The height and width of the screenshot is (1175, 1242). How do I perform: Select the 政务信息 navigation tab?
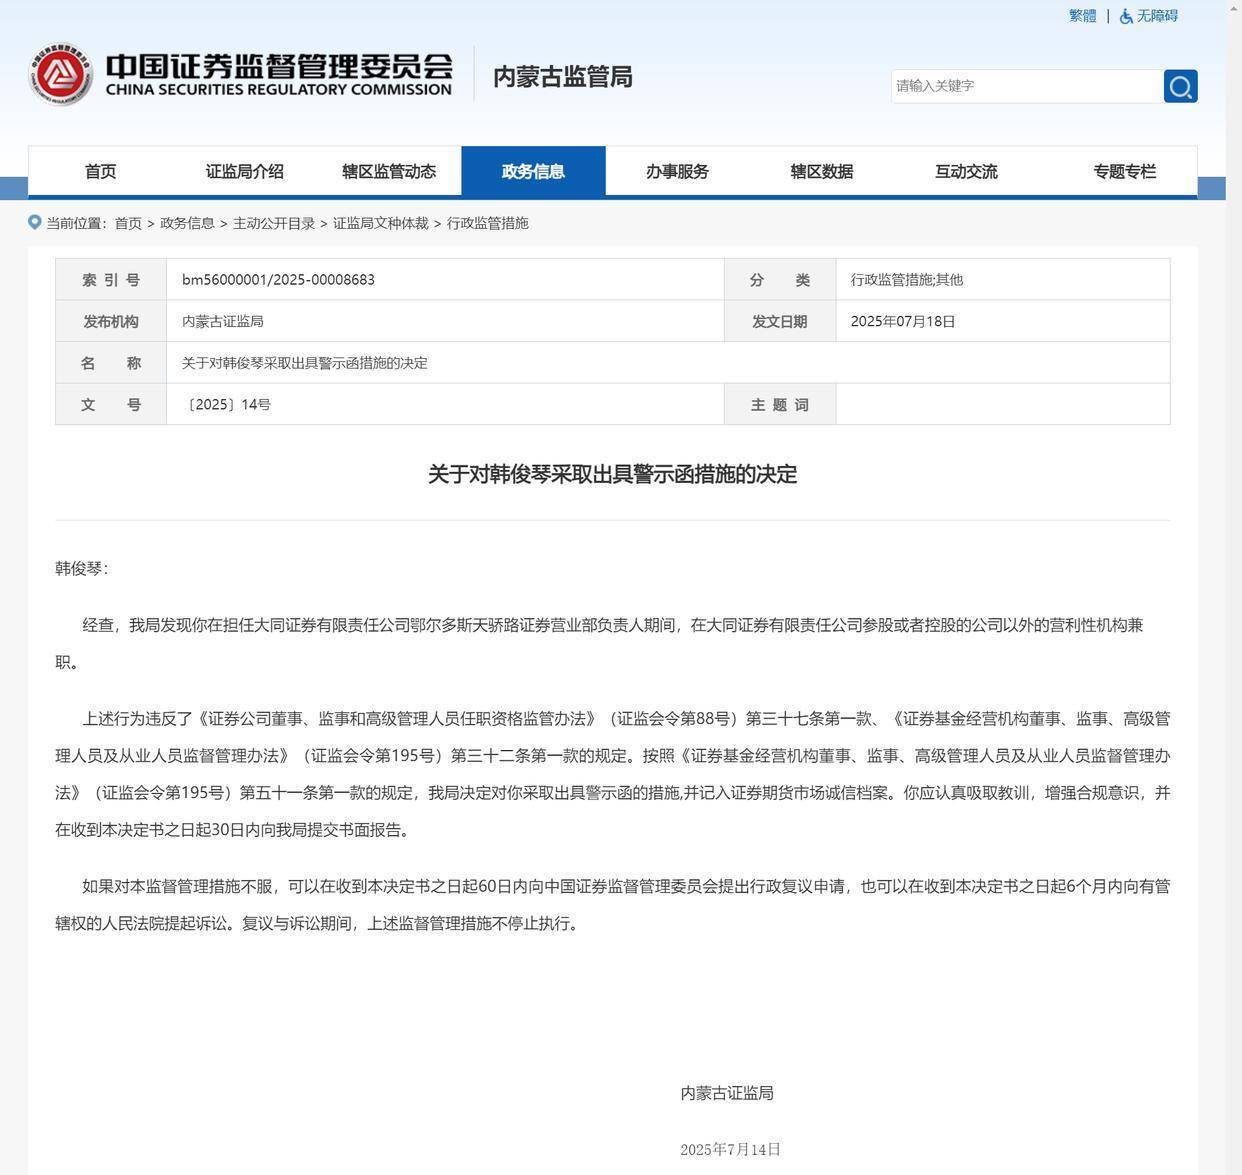tap(533, 171)
